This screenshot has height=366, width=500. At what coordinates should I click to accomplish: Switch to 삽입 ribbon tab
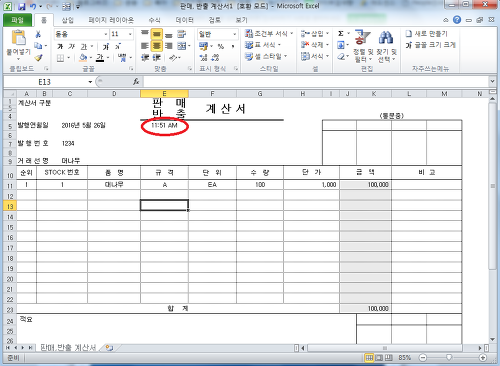coord(67,20)
